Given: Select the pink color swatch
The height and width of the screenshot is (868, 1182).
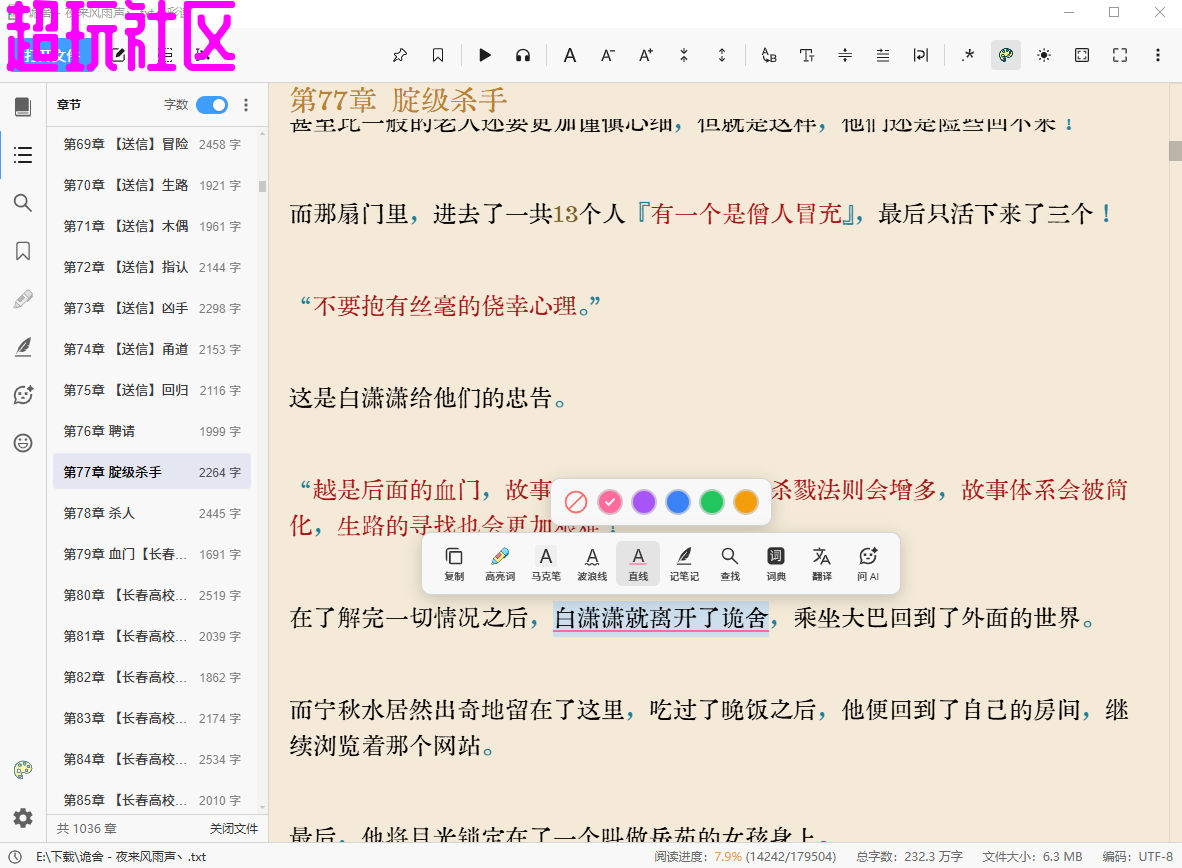Looking at the screenshot, I should (610, 501).
